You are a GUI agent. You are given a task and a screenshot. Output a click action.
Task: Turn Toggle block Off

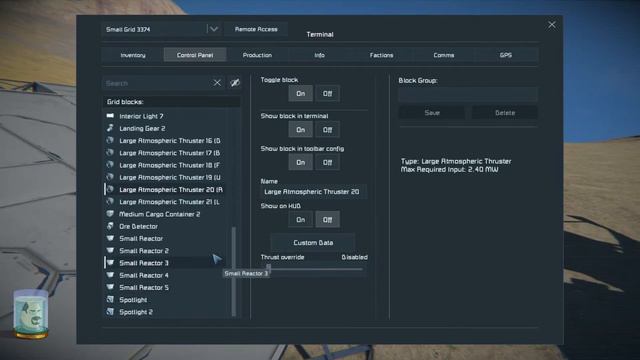click(x=327, y=93)
